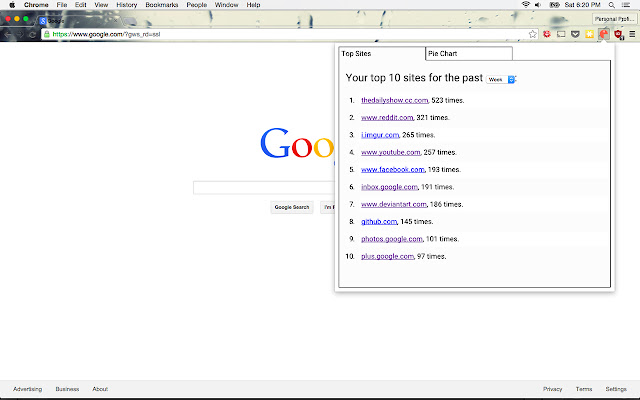Click the cast screen extension icon
Image resolution: width=640 pixels, height=400 pixels.
(561, 34)
